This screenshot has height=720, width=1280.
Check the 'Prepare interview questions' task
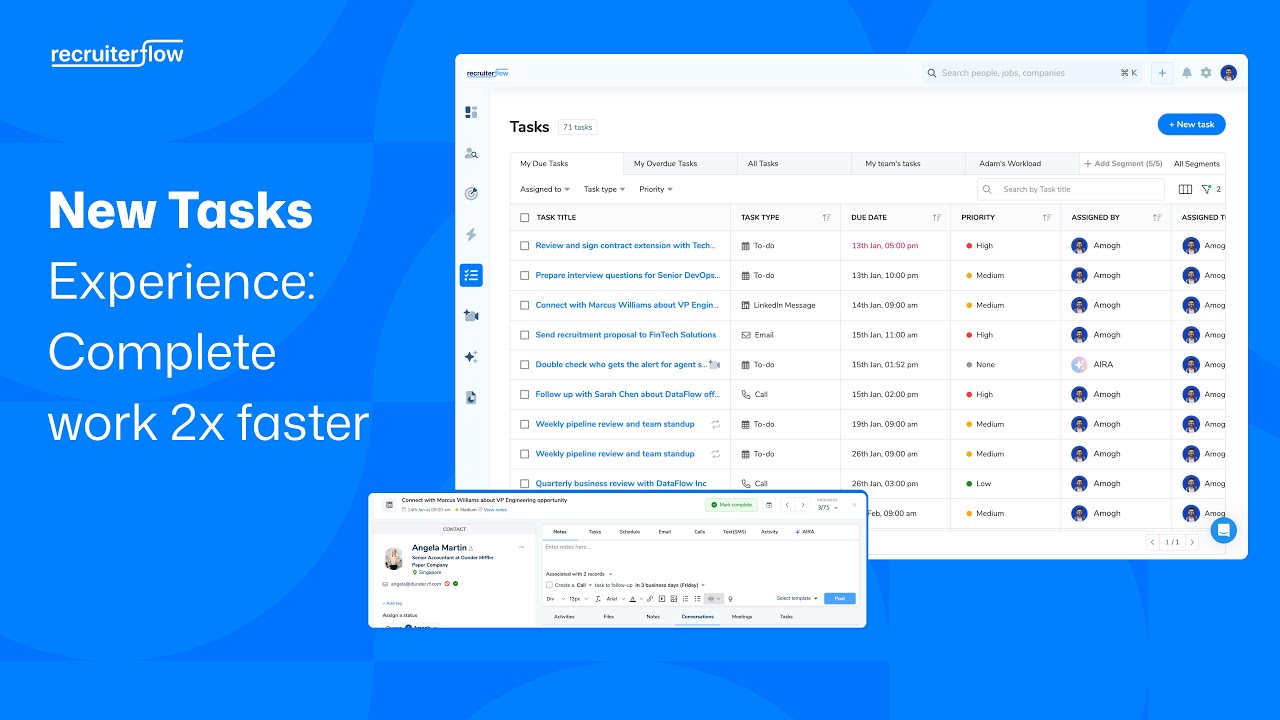[524, 275]
